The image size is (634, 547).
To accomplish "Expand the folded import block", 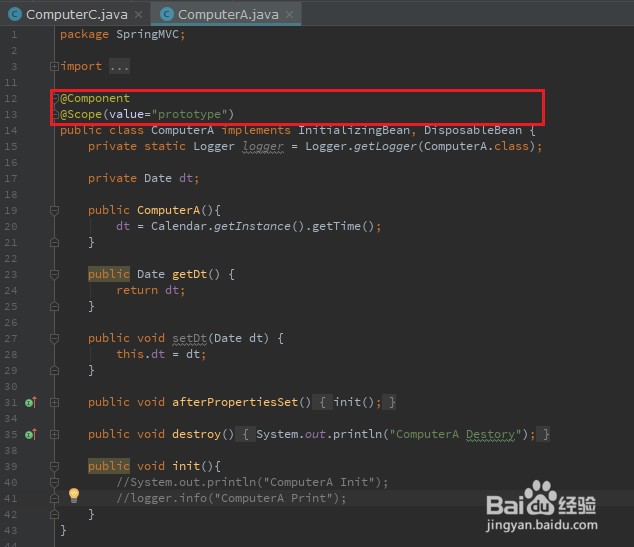I will 54,66.
